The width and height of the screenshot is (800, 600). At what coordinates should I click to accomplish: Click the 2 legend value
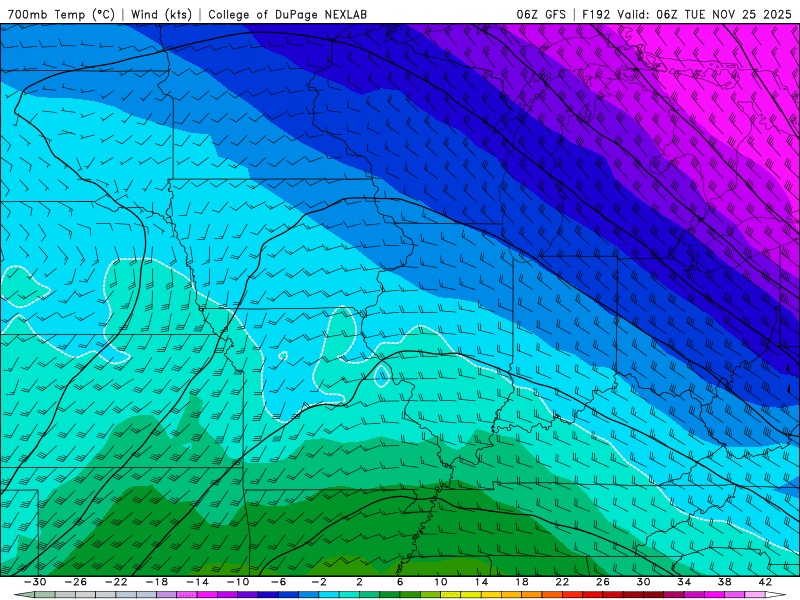pos(359,582)
